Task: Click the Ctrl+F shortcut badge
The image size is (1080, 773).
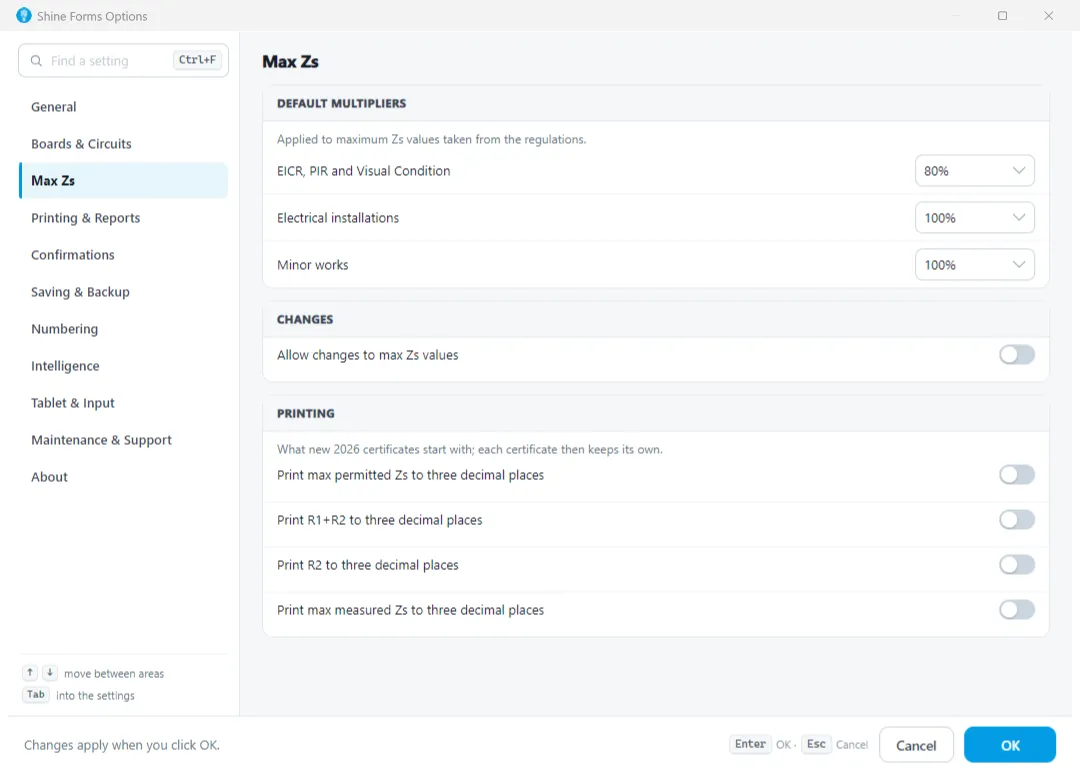Action: tap(197, 60)
